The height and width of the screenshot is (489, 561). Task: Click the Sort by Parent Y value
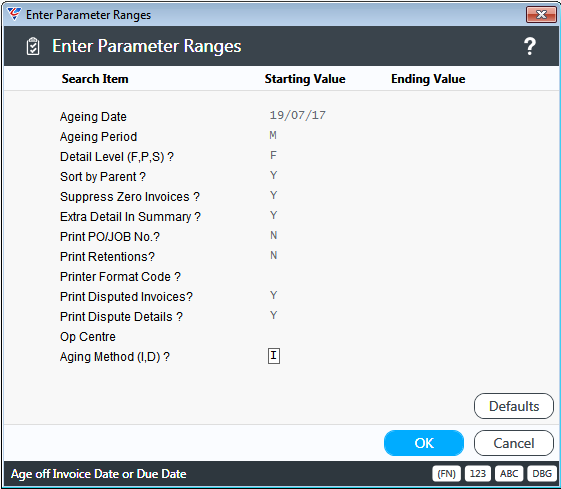(x=273, y=175)
